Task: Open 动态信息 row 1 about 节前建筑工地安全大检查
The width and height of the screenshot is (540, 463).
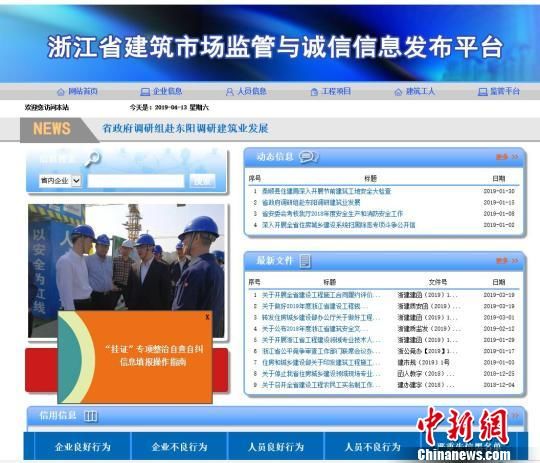Action: point(326,191)
